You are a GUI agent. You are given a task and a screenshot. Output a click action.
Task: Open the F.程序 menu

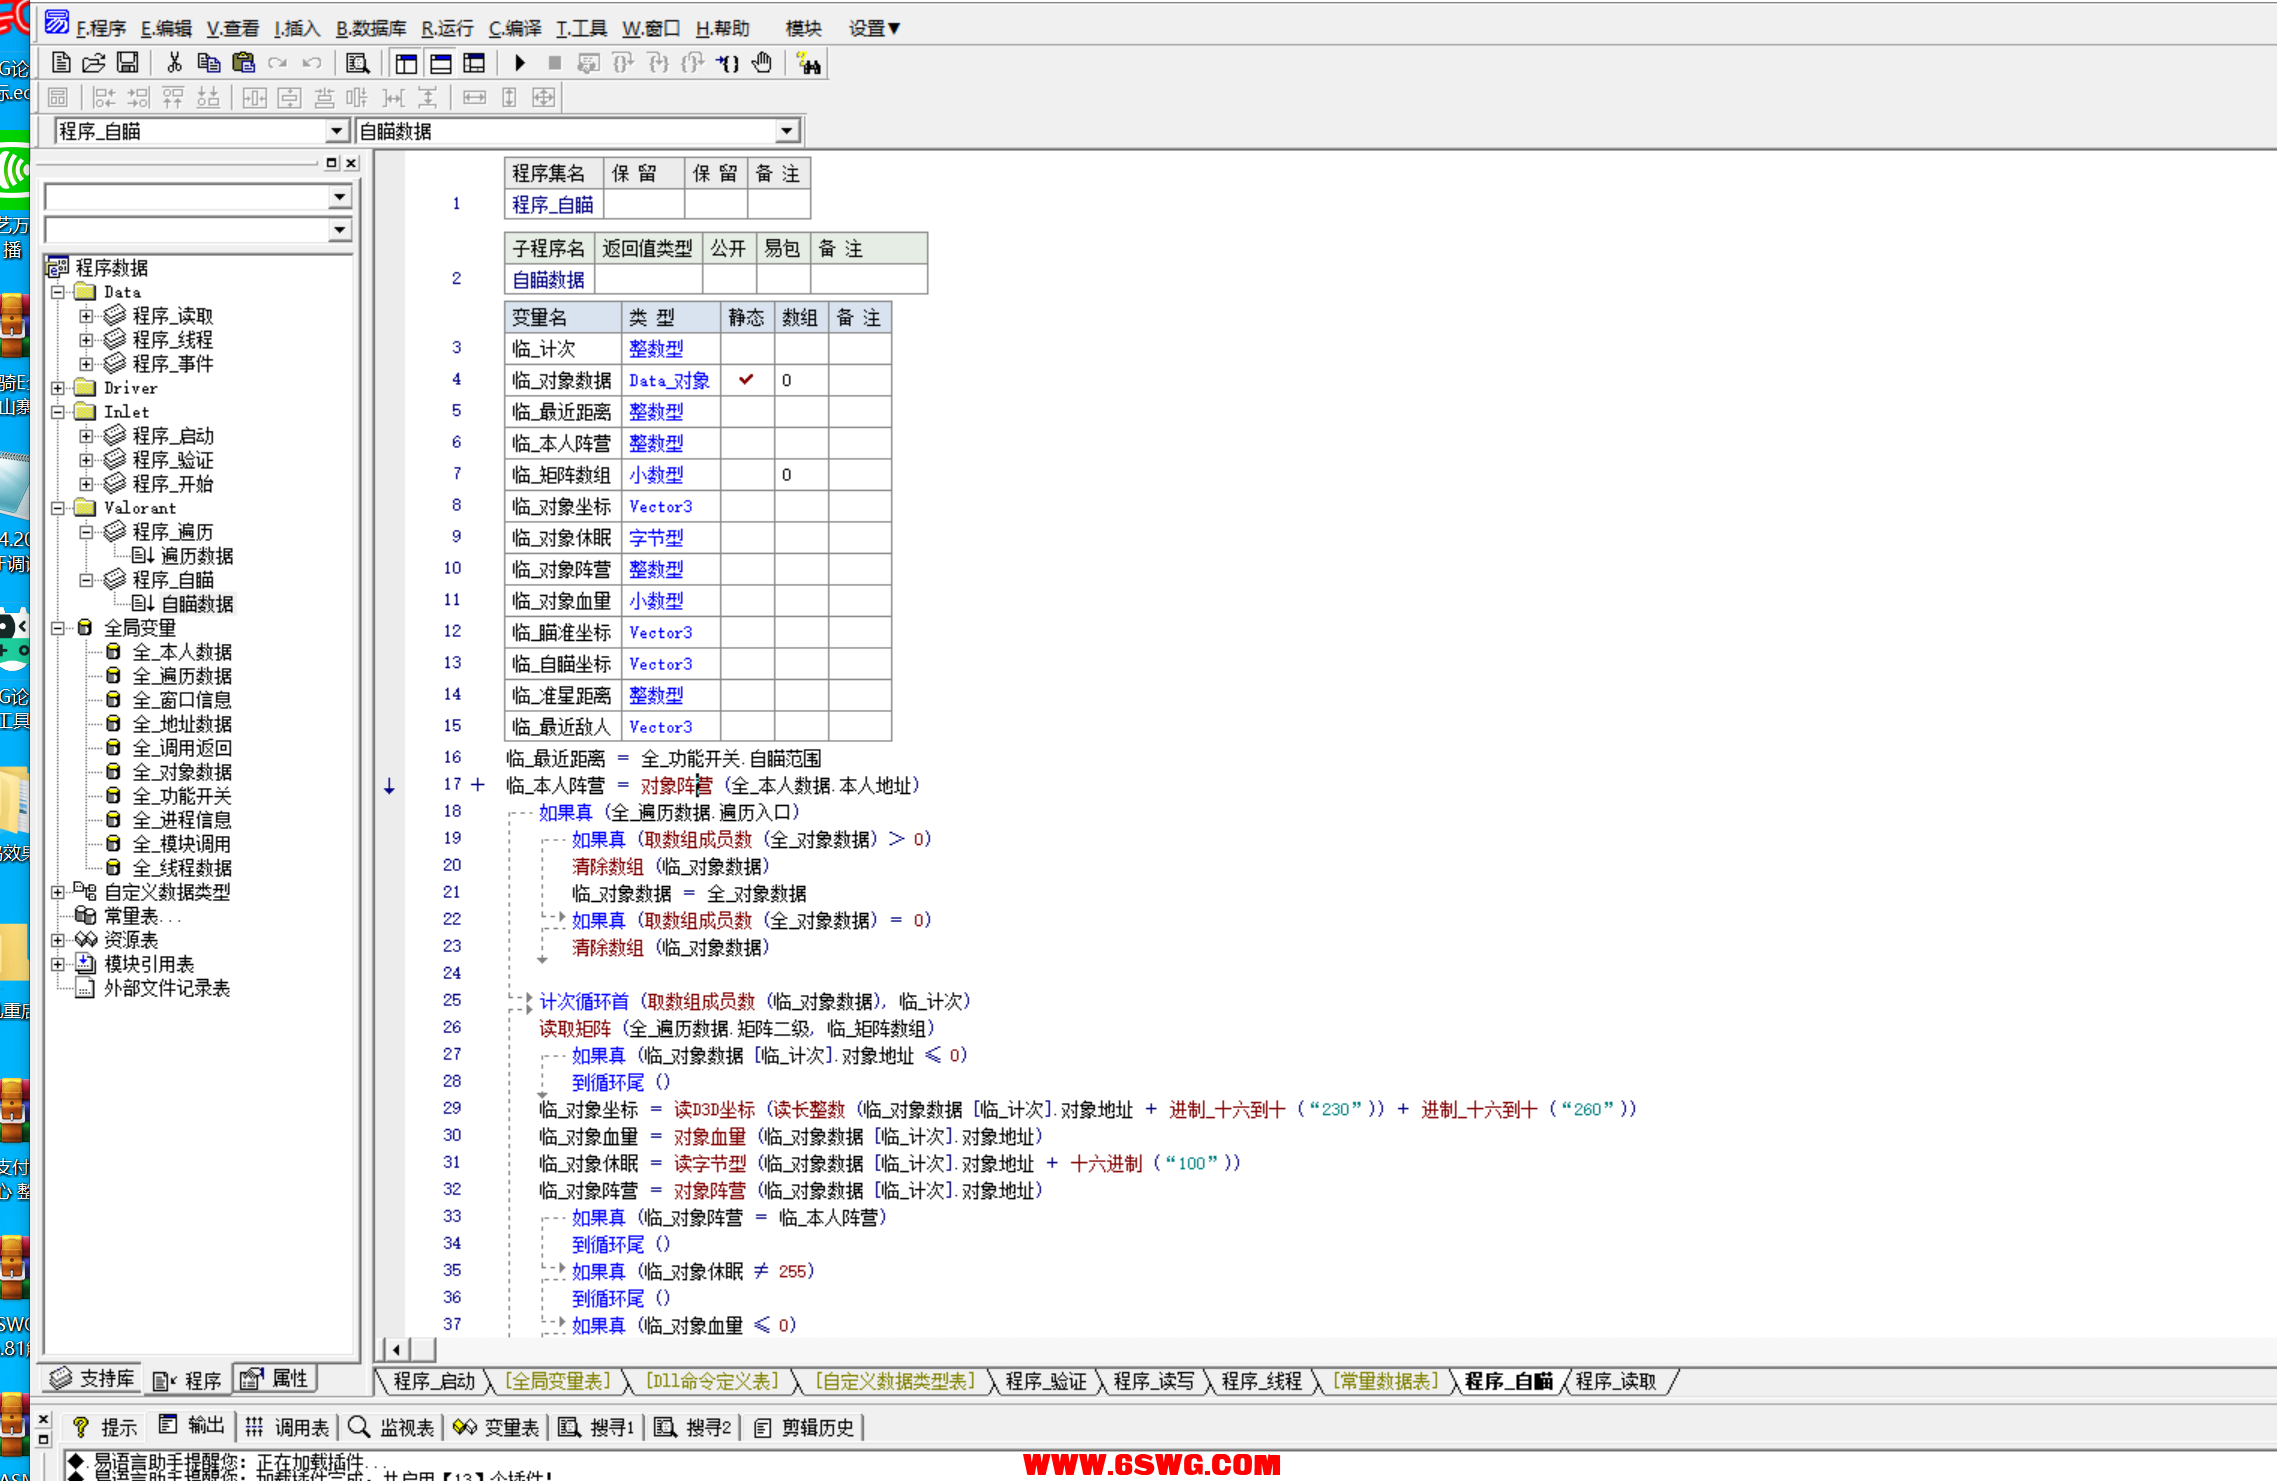point(100,28)
